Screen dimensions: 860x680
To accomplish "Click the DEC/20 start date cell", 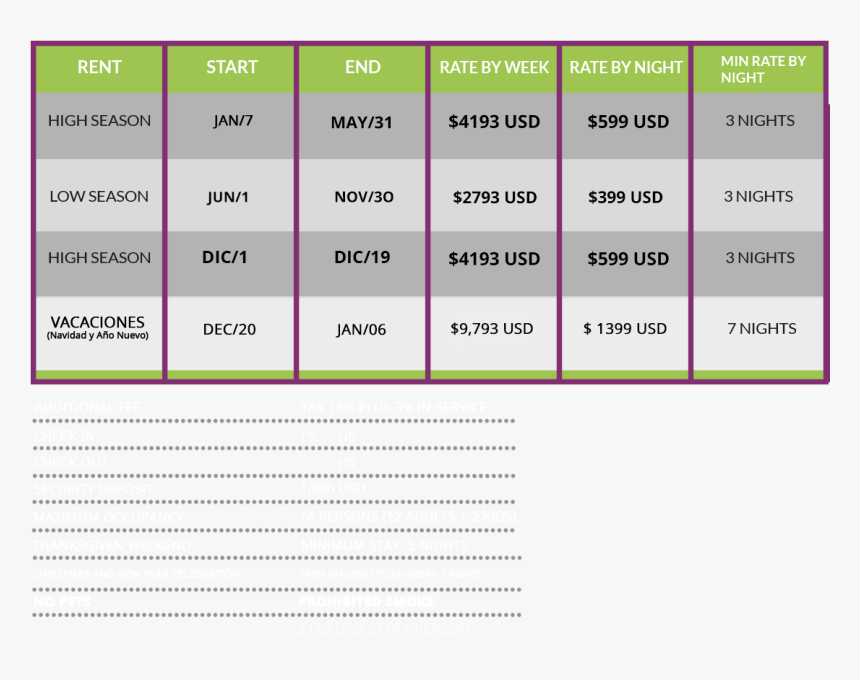I will tap(232, 328).
